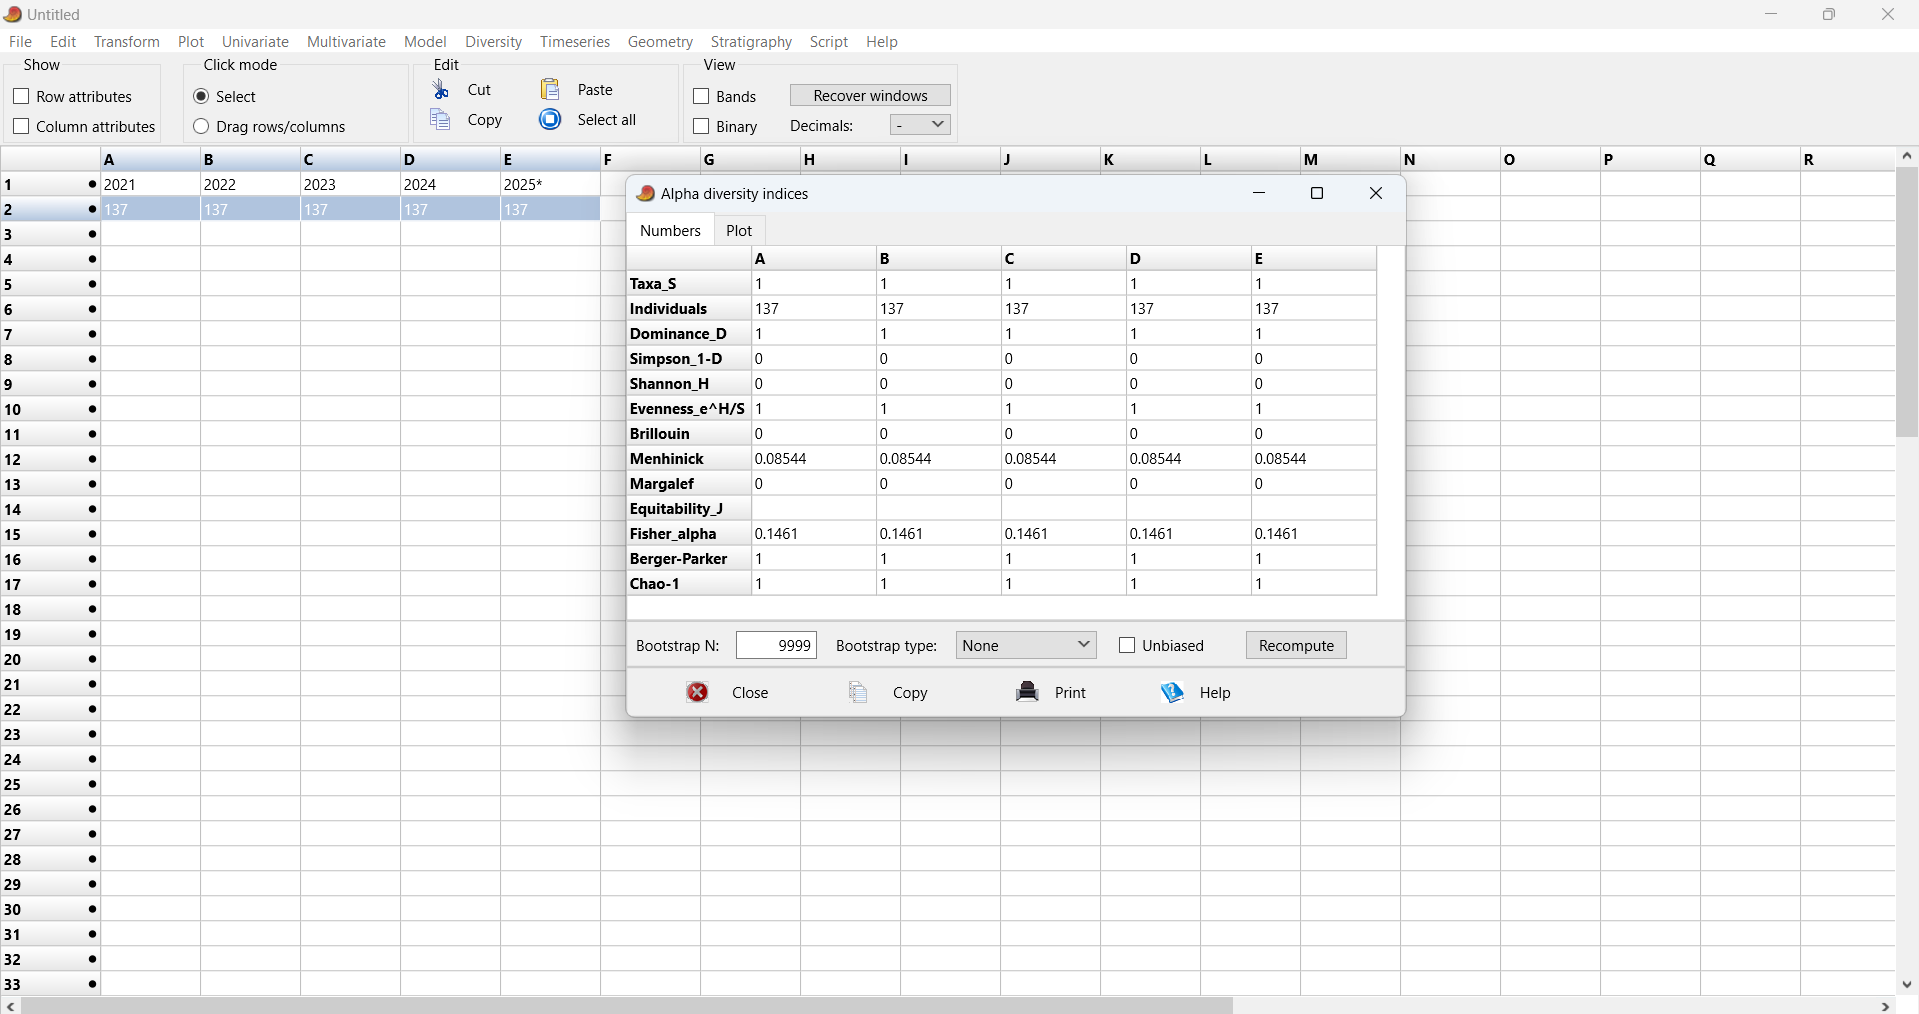Click the red Close icon in dialog
Screen dimensions: 1919x1014
[698, 692]
